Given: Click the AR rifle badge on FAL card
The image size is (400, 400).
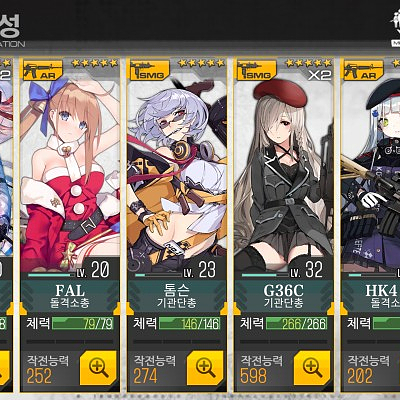Looking at the screenshot, I should (x=43, y=70).
